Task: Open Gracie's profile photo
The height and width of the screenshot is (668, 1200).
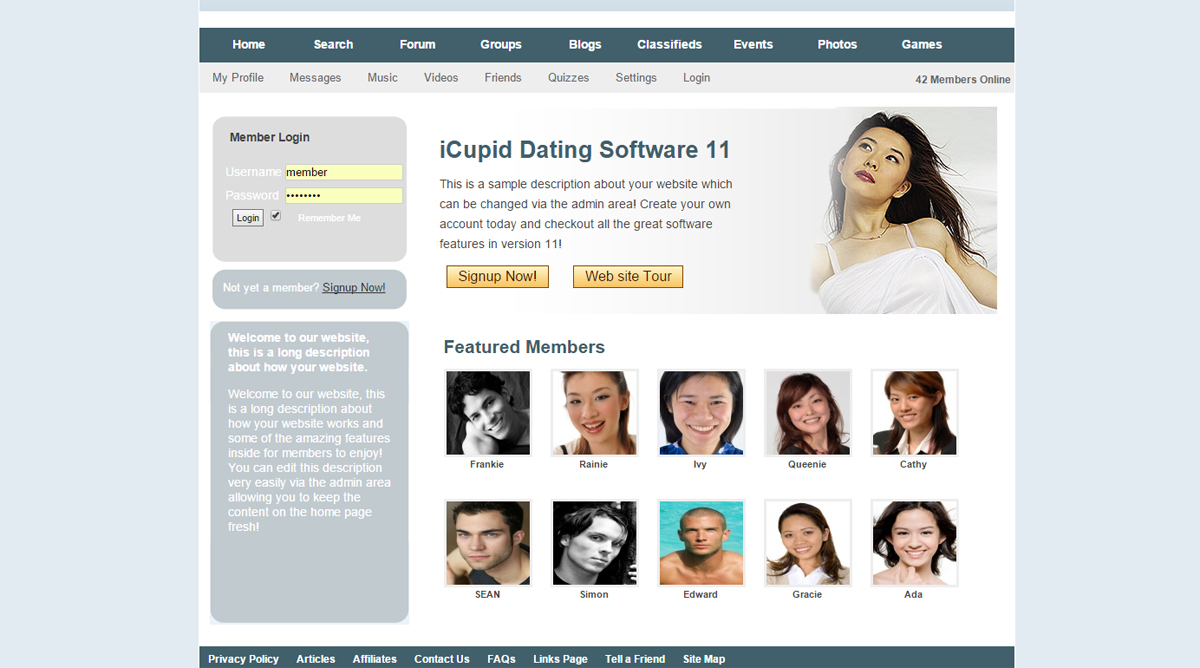Action: pos(808,543)
